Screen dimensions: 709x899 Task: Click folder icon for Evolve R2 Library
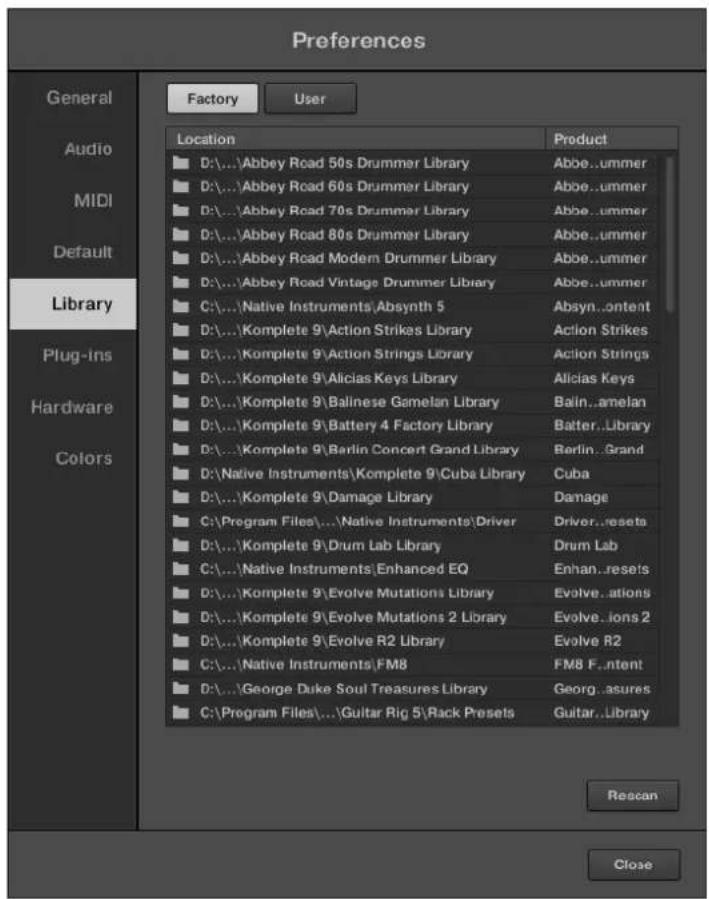[181, 640]
